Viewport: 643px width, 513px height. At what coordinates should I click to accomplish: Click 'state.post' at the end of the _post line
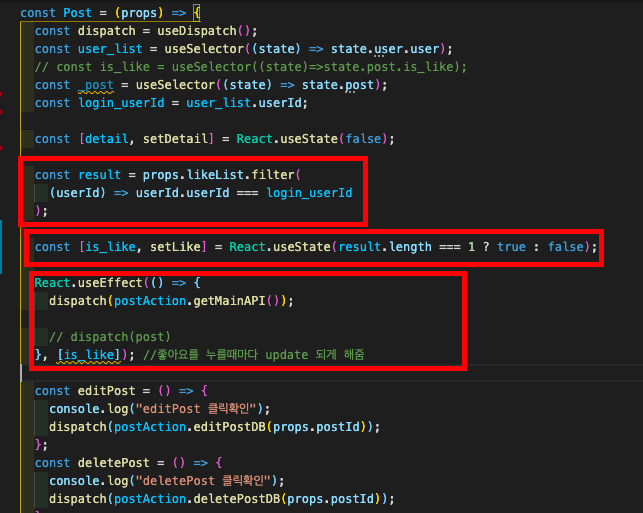pyautogui.click(x=338, y=85)
